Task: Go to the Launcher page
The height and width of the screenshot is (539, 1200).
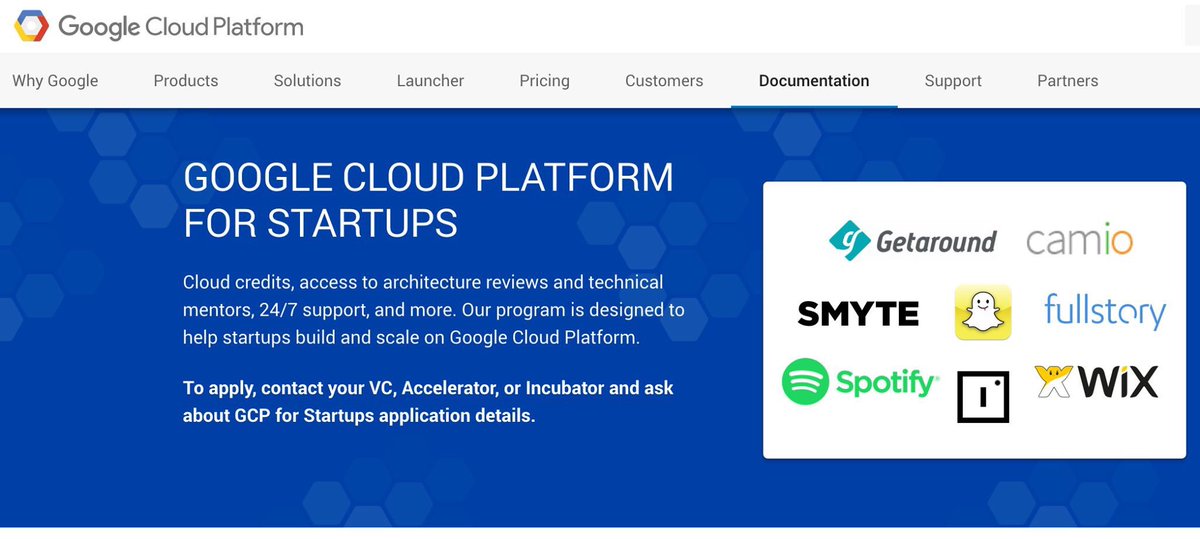Action: (430, 81)
